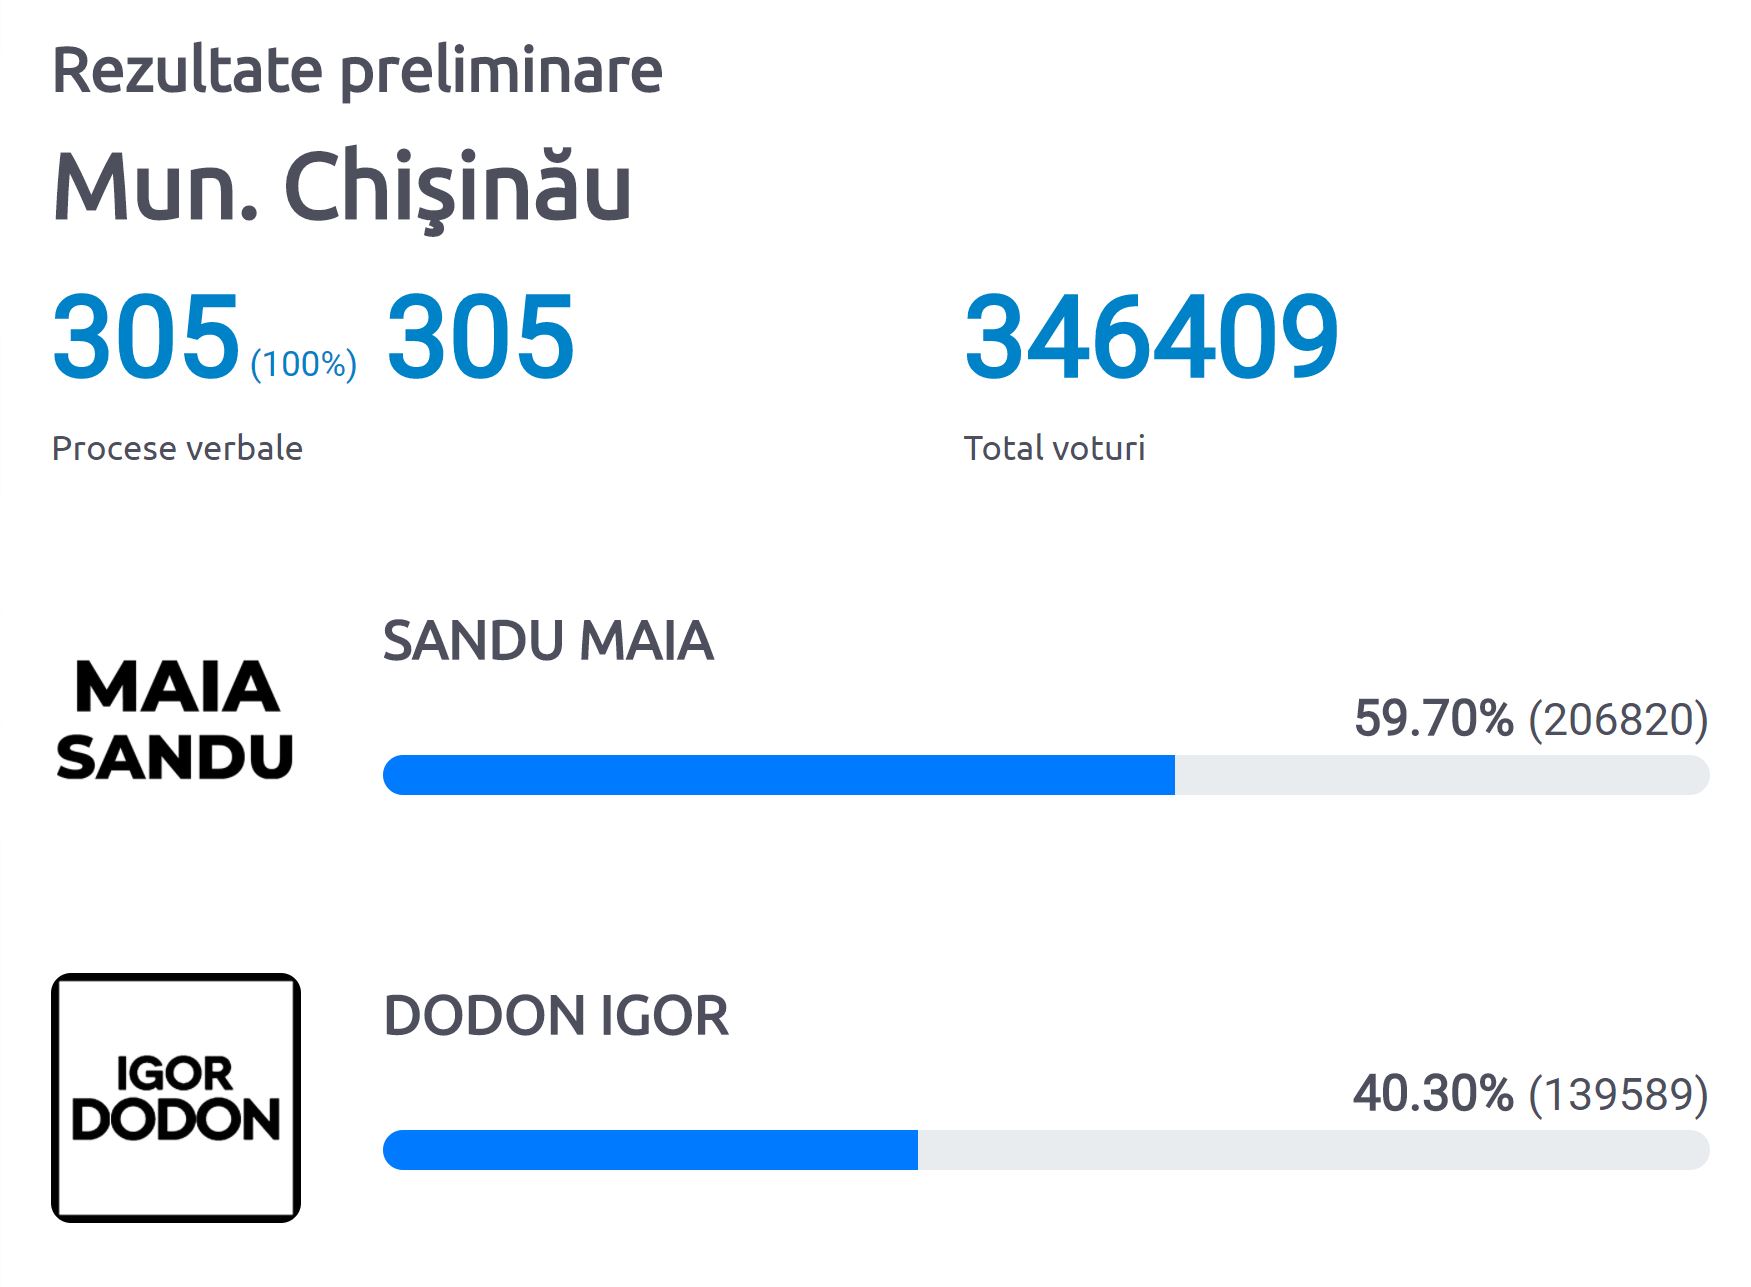This screenshot has width=1751, height=1287.
Task: Click the 40.30% result percentage
Action: point(1433,1093)
